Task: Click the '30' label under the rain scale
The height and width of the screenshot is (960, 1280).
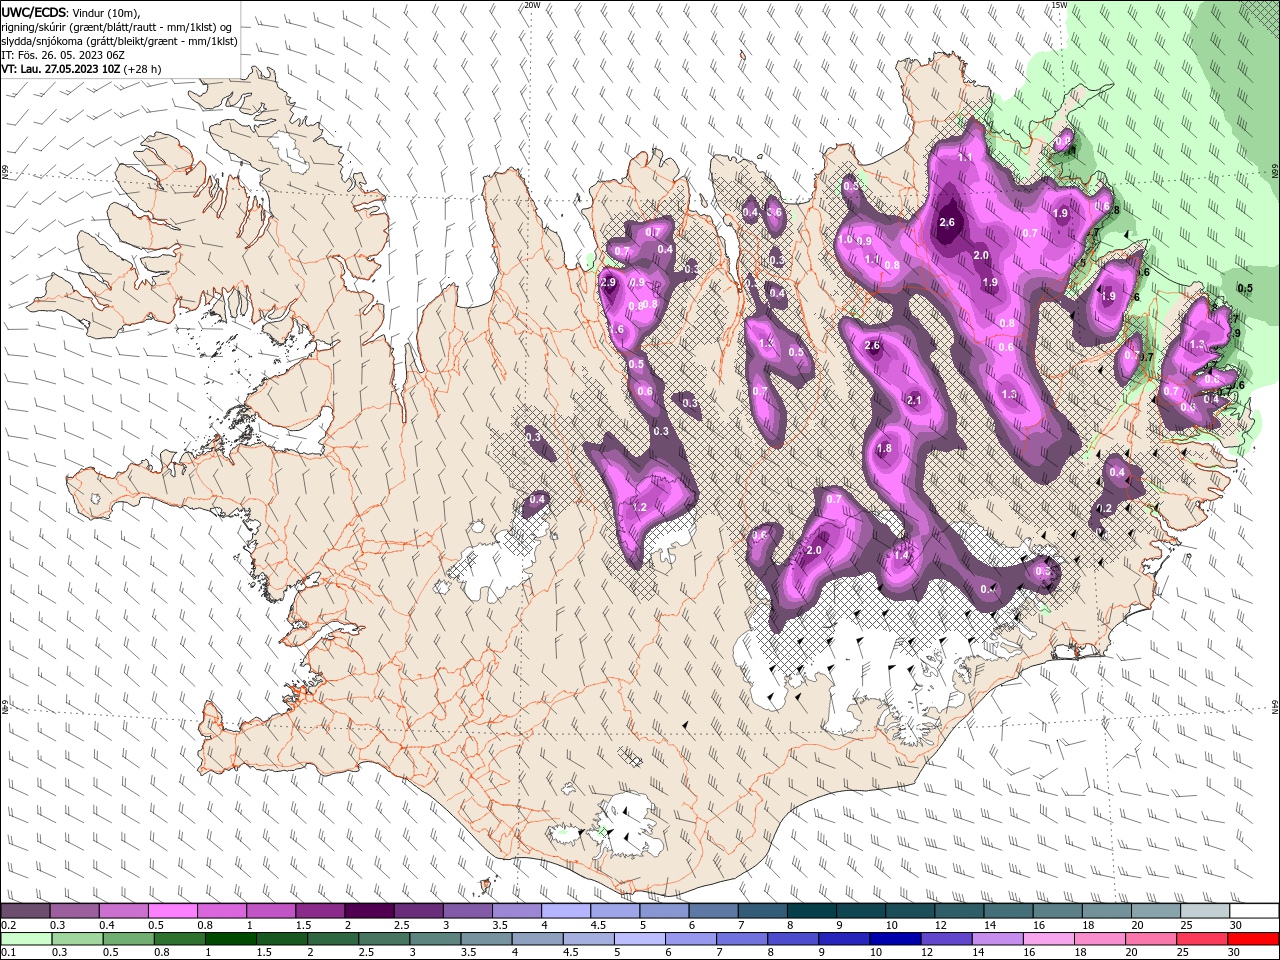Action: (1236, 953)
